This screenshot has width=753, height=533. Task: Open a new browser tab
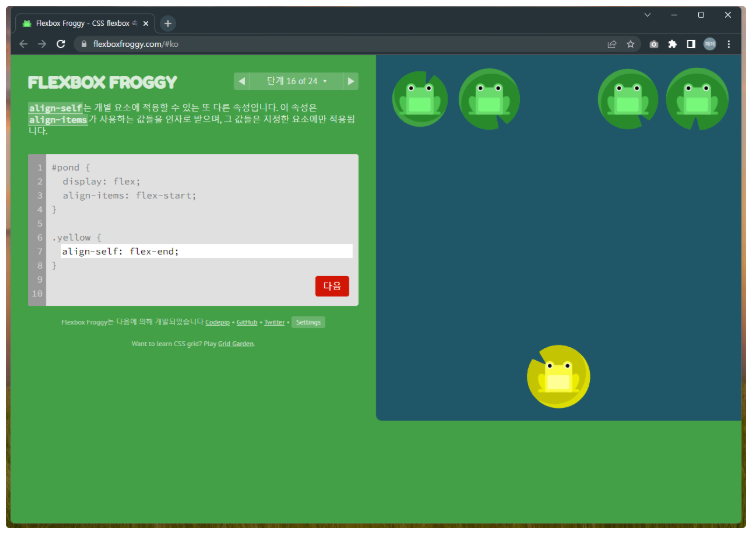[x=168, y=23]
